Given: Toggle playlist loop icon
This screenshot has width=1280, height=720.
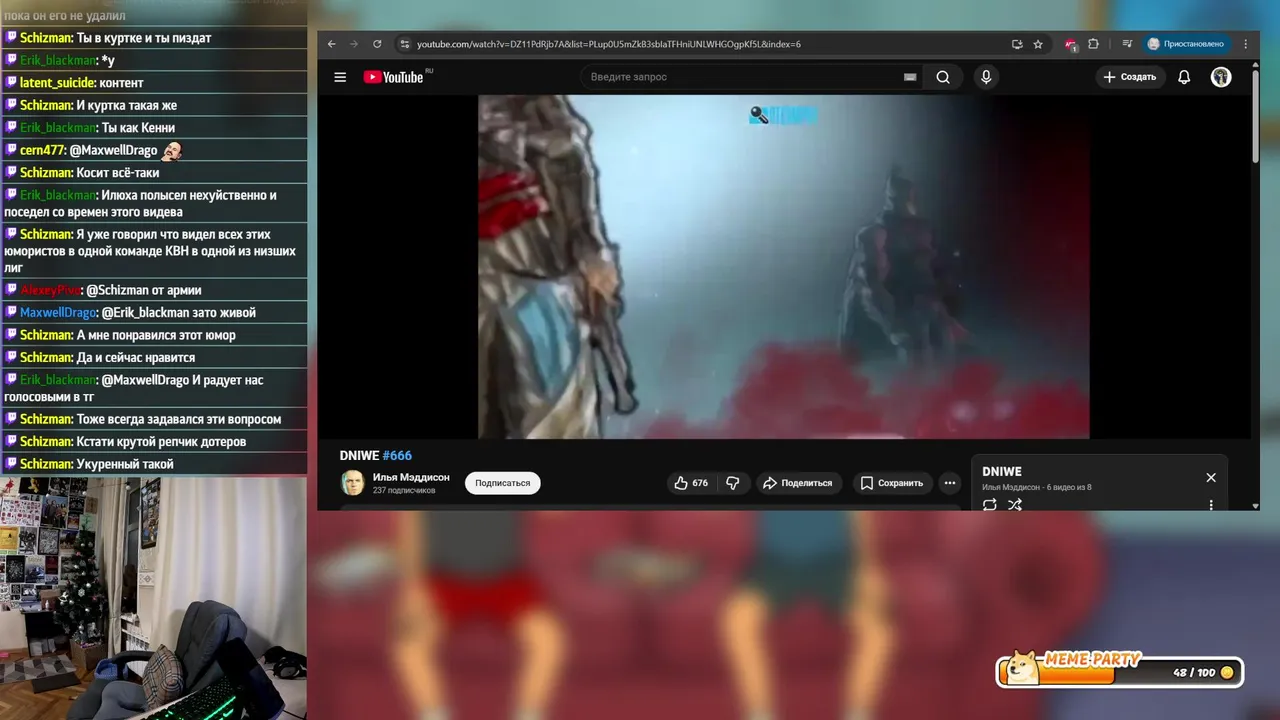Looking at the screenshot, I should pyautogui.click(x=990, y=504).
